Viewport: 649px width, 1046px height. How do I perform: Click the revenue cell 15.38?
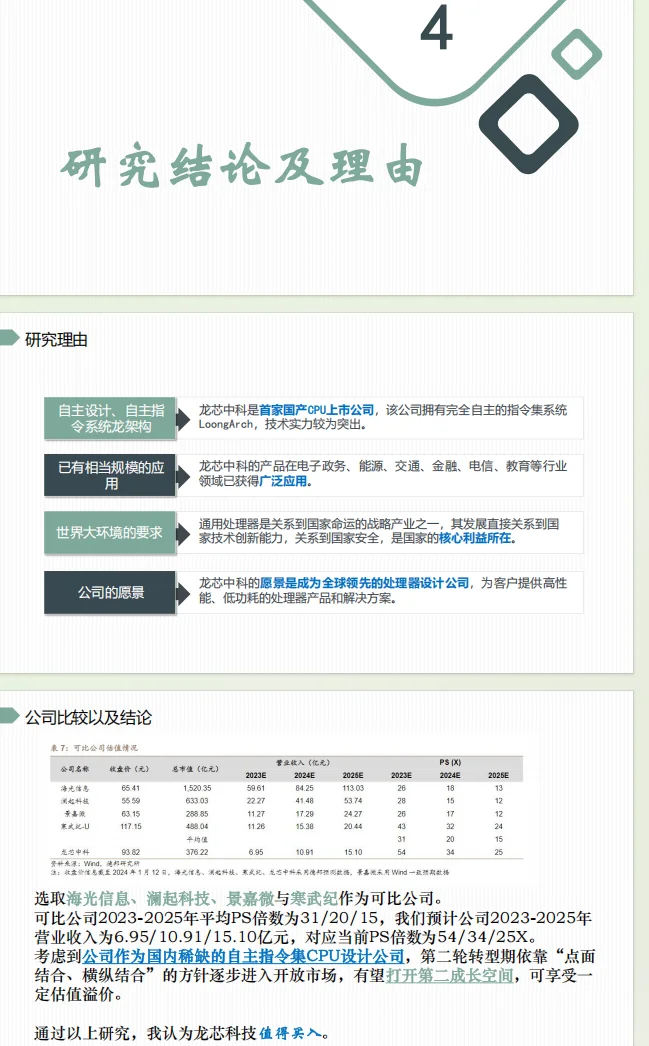pos(304,827)
